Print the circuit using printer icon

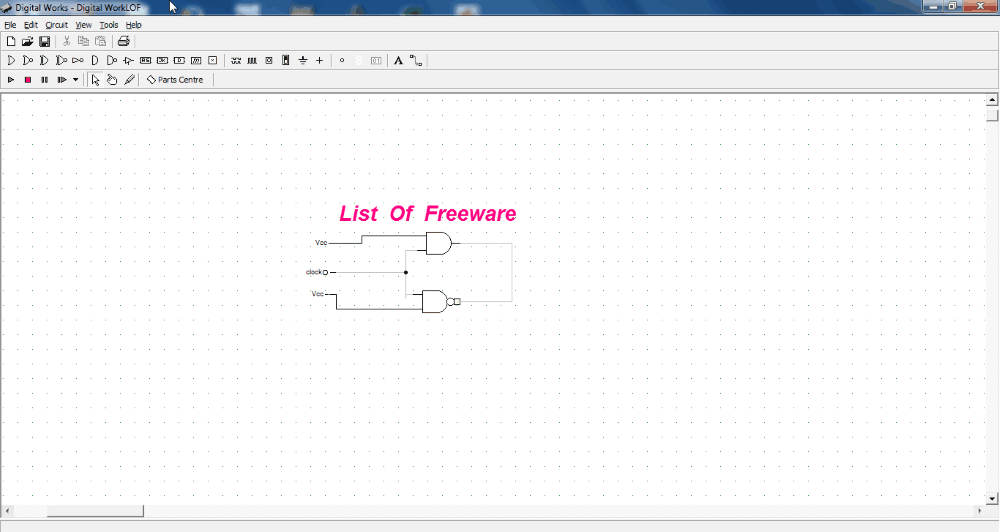tap(124, 41)
